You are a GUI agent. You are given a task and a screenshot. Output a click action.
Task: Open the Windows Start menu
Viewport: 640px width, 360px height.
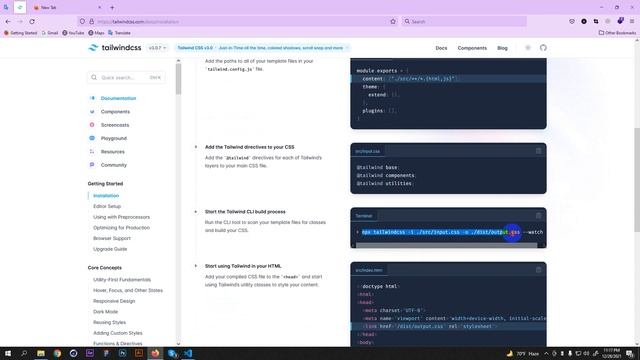pyautogui.click(x=8, y=353)
